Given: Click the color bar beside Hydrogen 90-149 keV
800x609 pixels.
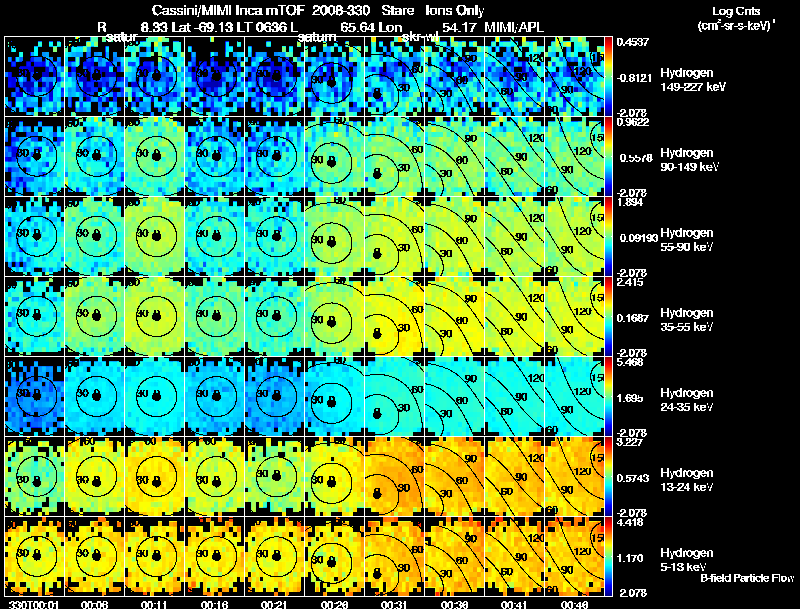Looking at the screenshot, I should click(x=608, y=157).
